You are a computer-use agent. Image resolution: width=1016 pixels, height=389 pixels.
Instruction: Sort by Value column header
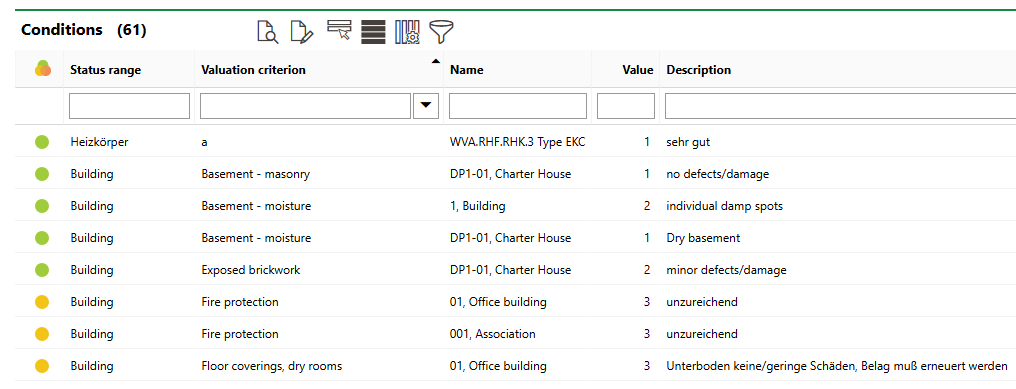pos(638,70)
